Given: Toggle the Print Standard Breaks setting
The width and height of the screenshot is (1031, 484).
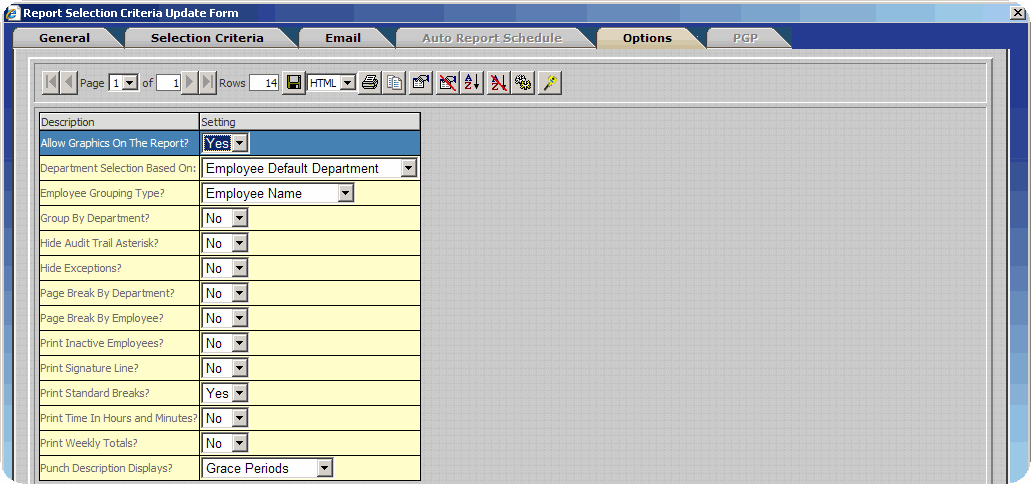Looking at the screenshot, I should [x=226, y=394].
